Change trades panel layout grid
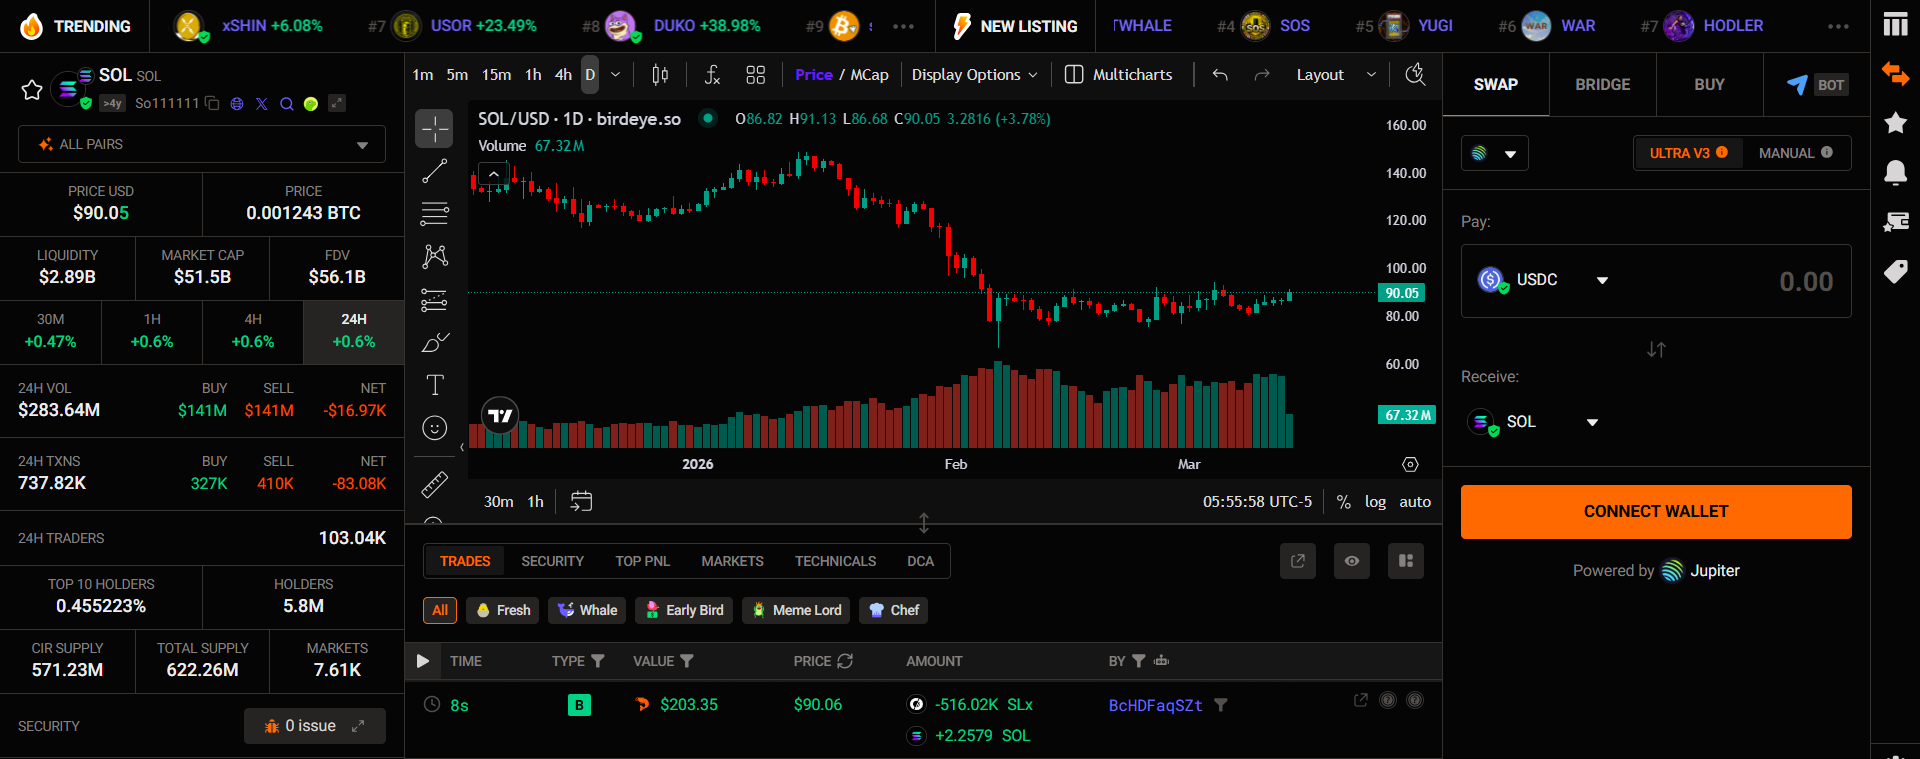Viewport: 1920px width, 759px height. point(1406,561)
